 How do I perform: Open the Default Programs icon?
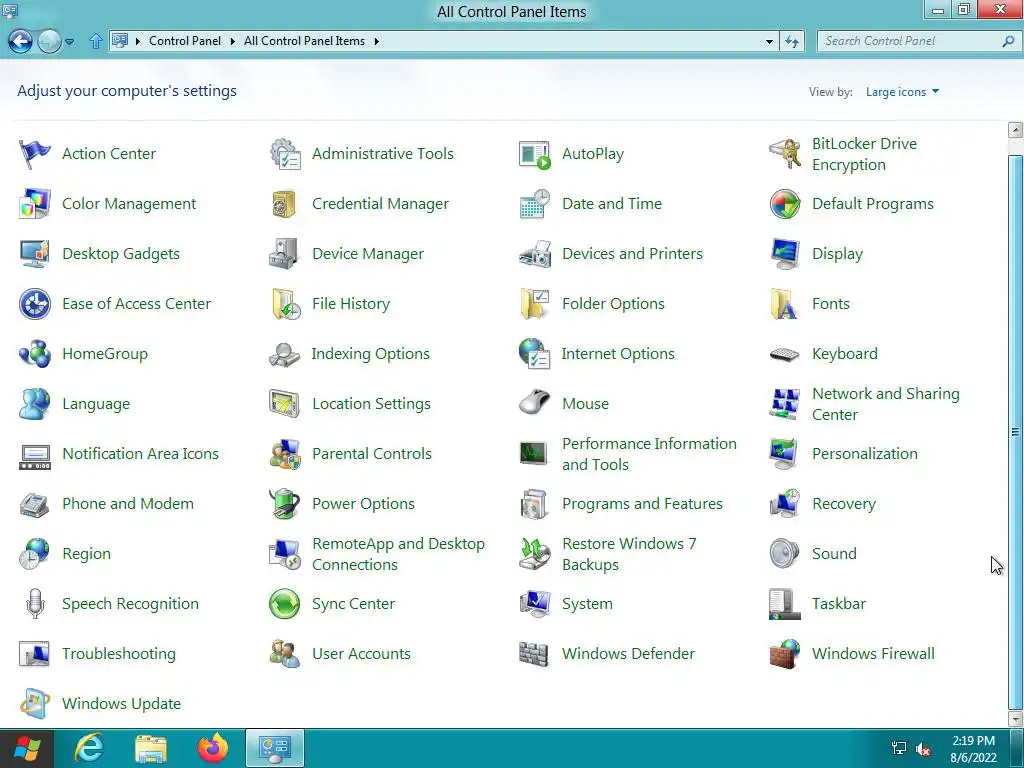784,204
